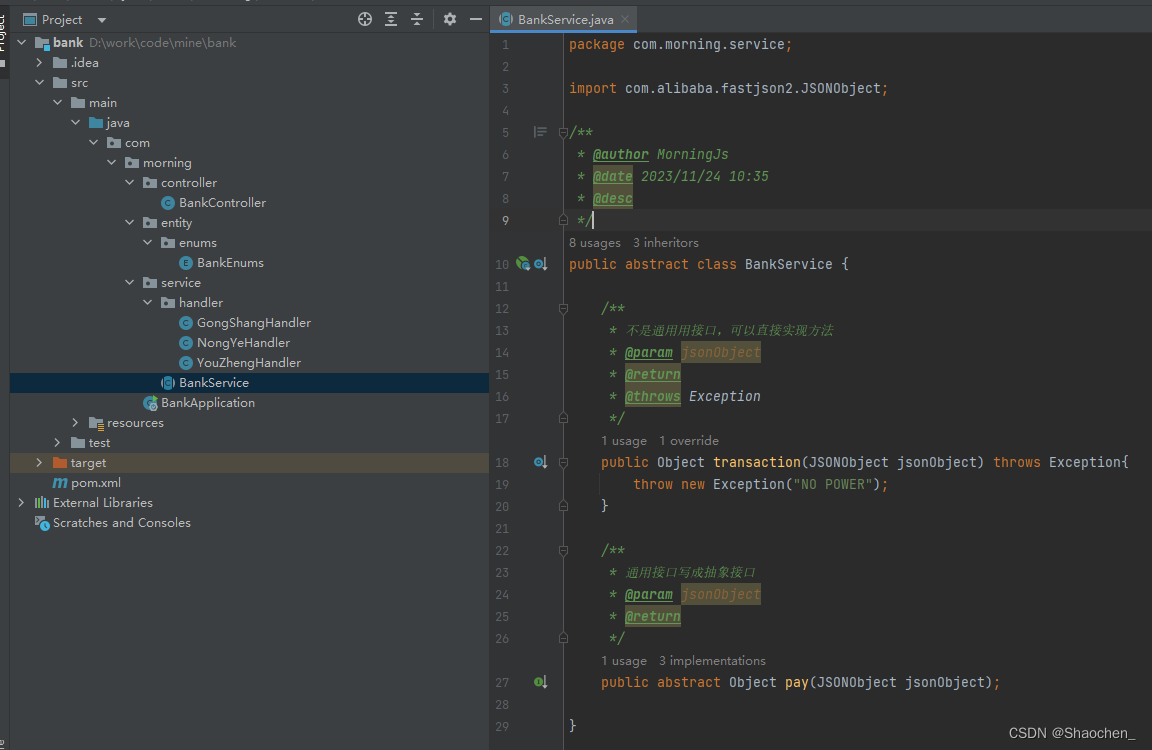1152x750 pixels.
Task: Click the External Libraries icon
Action: click(42, 502)
